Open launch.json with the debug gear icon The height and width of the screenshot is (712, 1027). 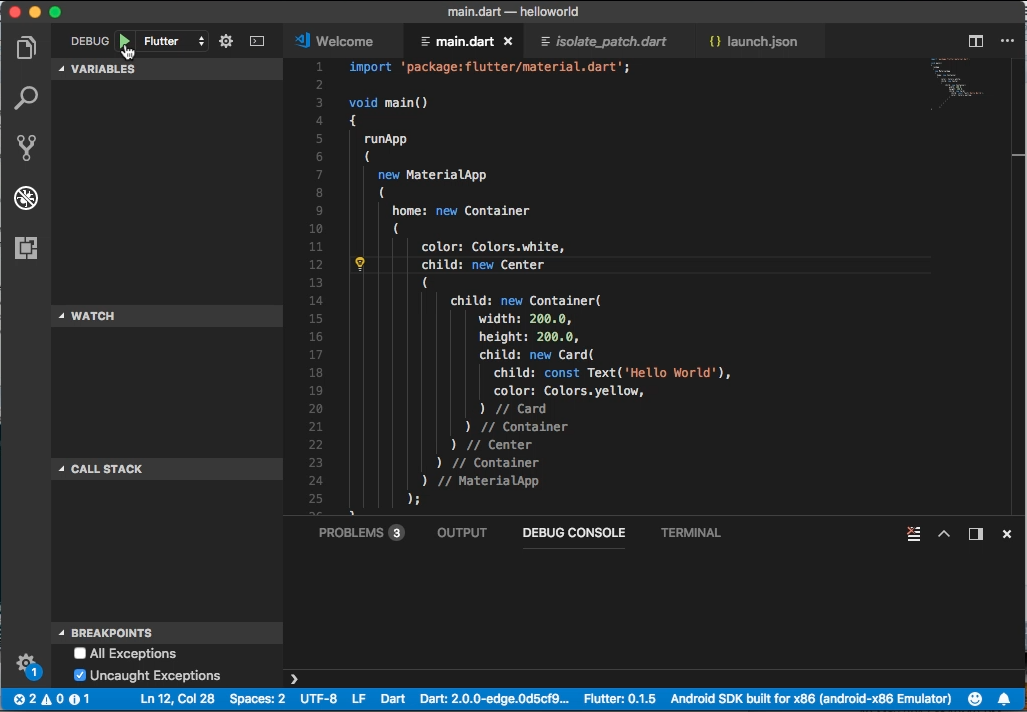(x=226, y=41)
